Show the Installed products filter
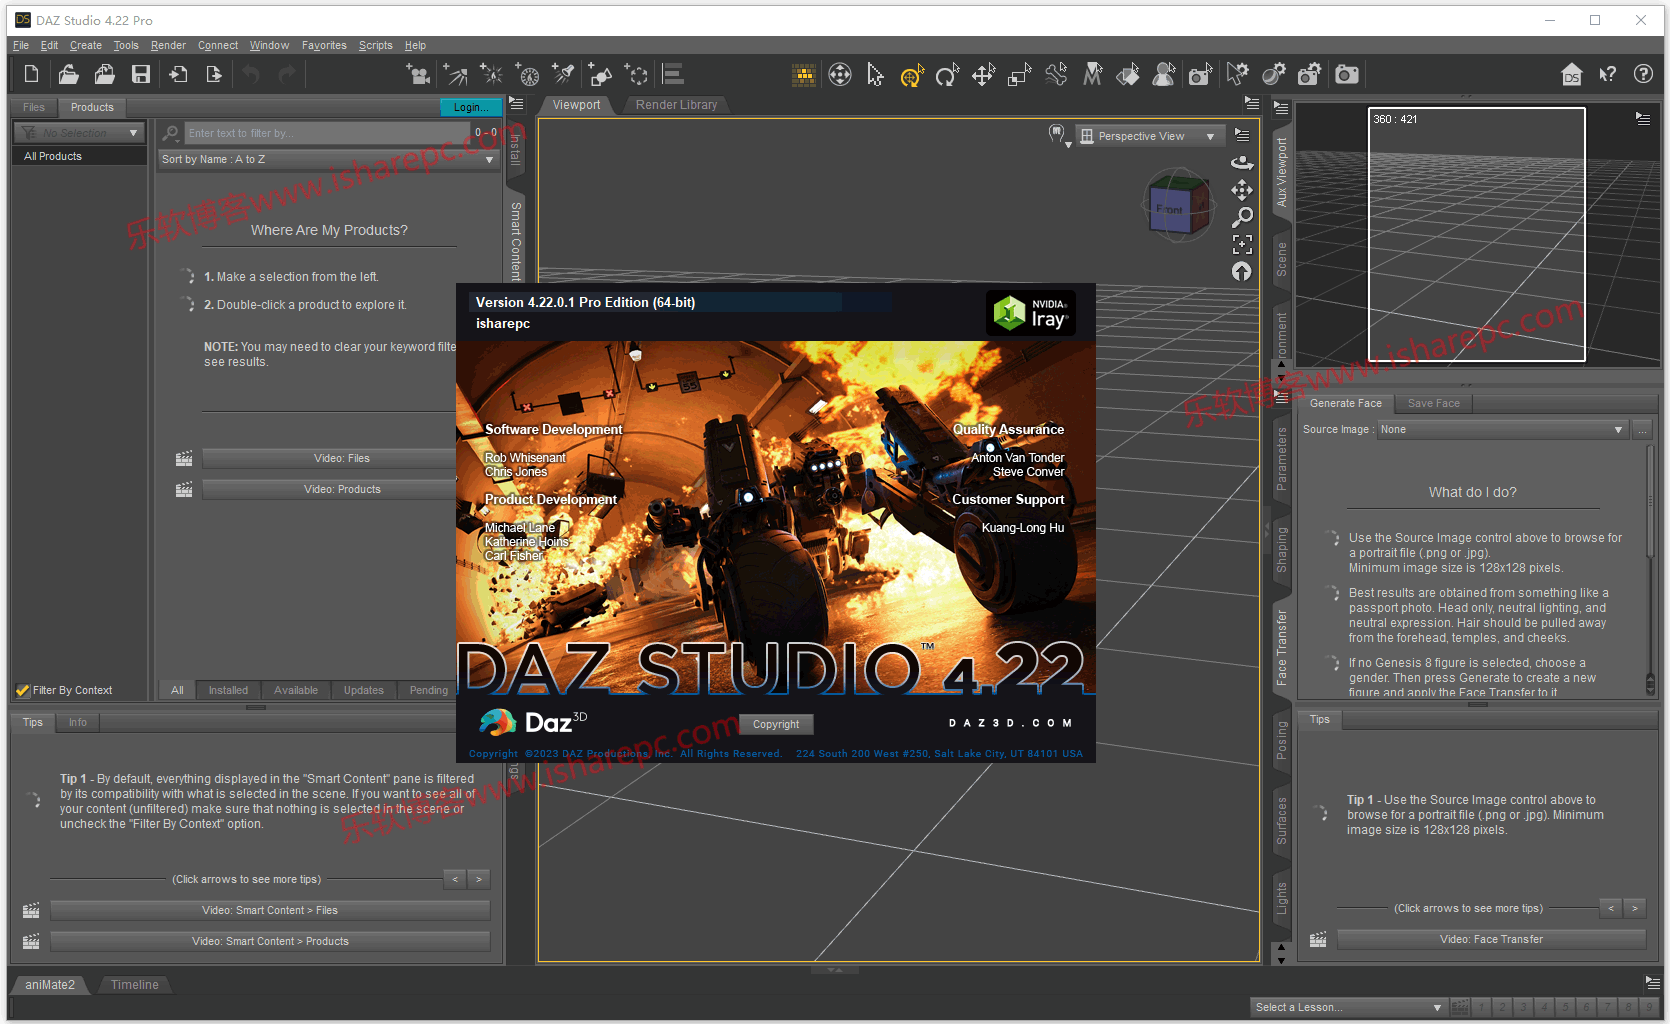 pyautogui.click(x=228, y=690)
